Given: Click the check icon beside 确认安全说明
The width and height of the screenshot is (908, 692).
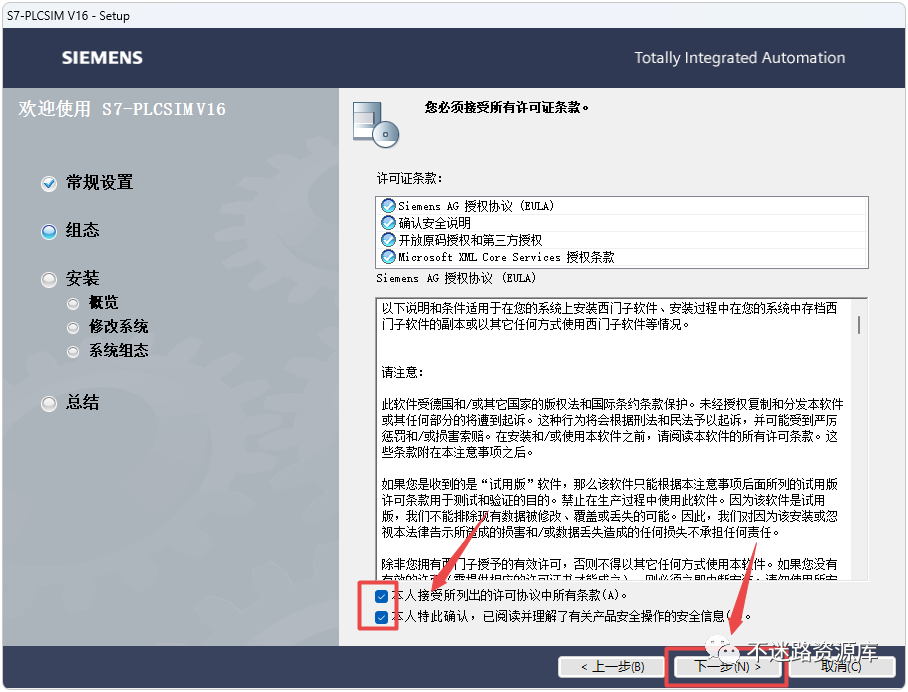Looking at the screenshot, I should click(388, 222).
